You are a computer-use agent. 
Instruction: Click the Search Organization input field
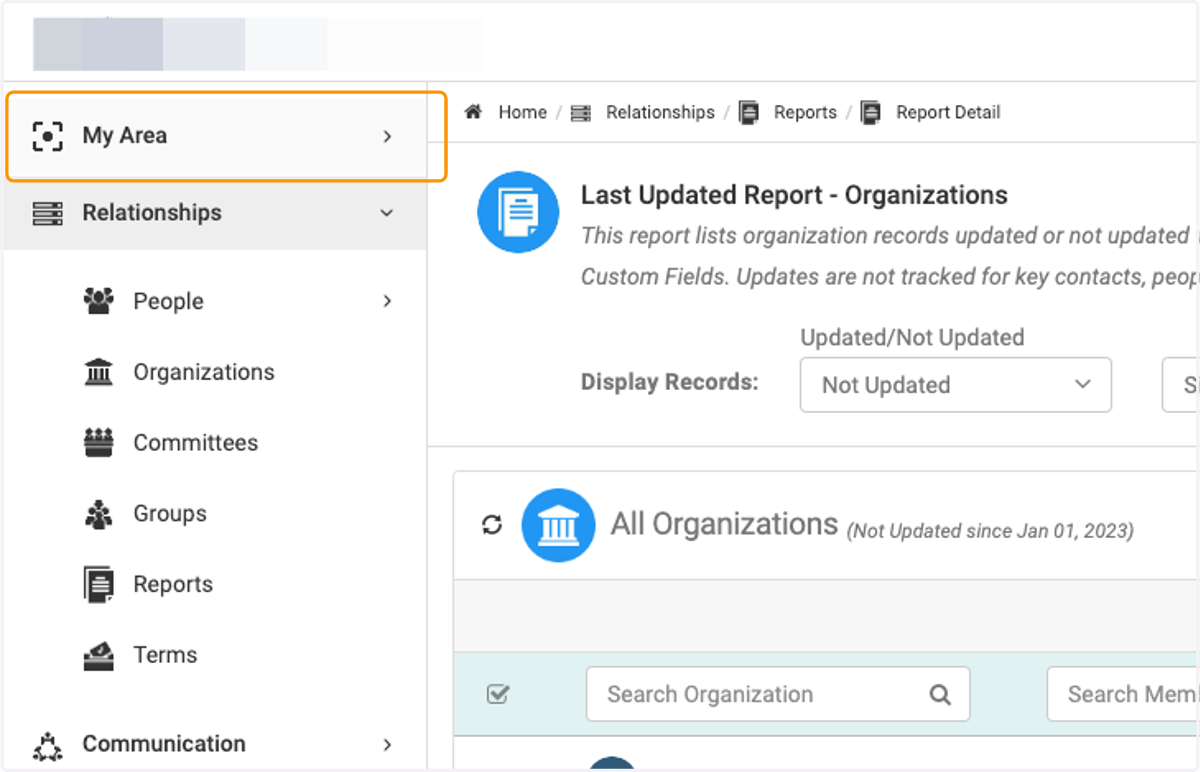778,694
